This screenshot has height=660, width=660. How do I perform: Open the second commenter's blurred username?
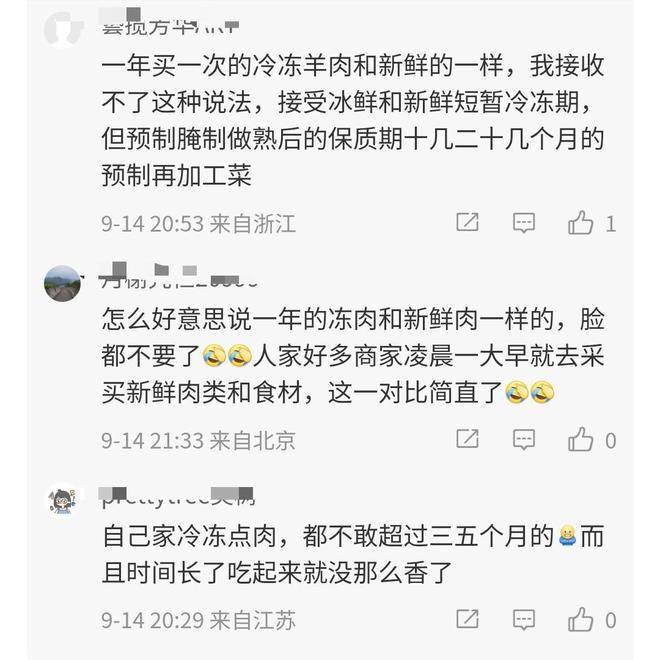[x=178, y=276]
